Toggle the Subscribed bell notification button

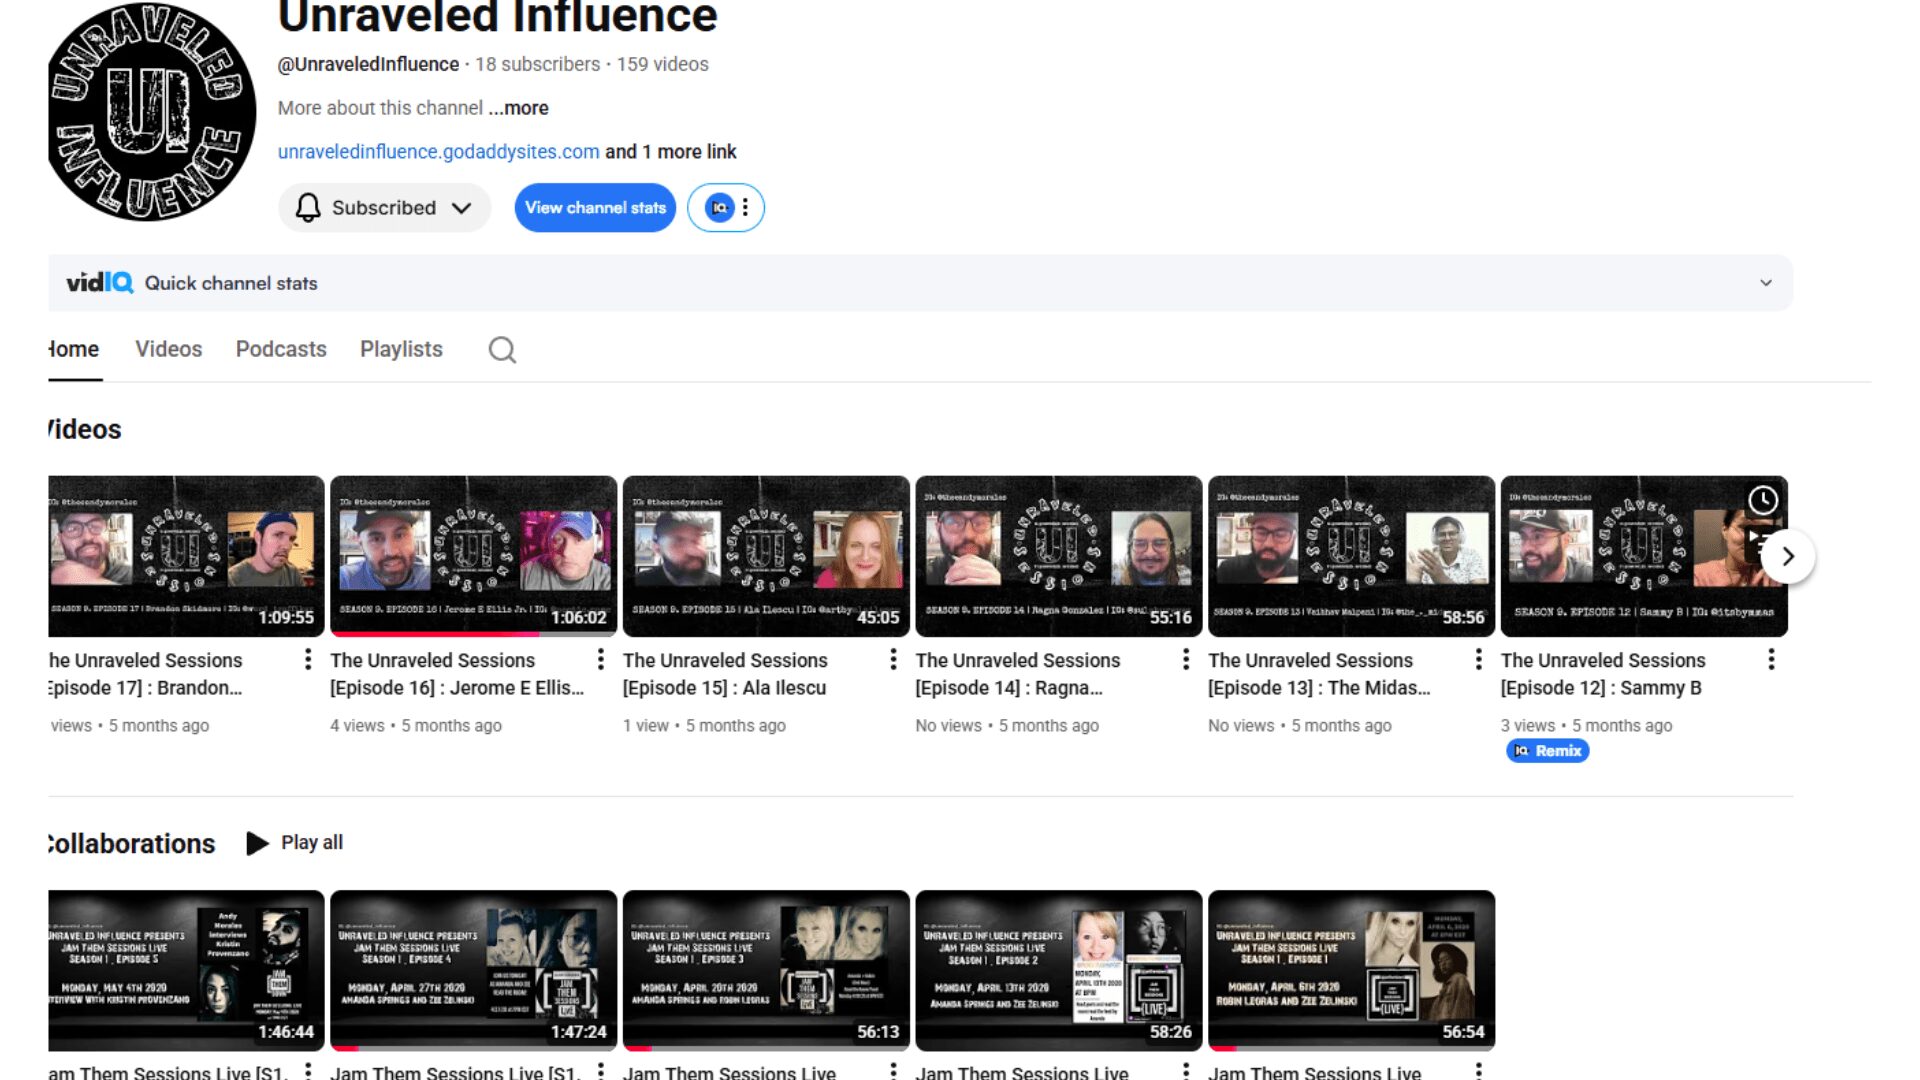point(384,208)
